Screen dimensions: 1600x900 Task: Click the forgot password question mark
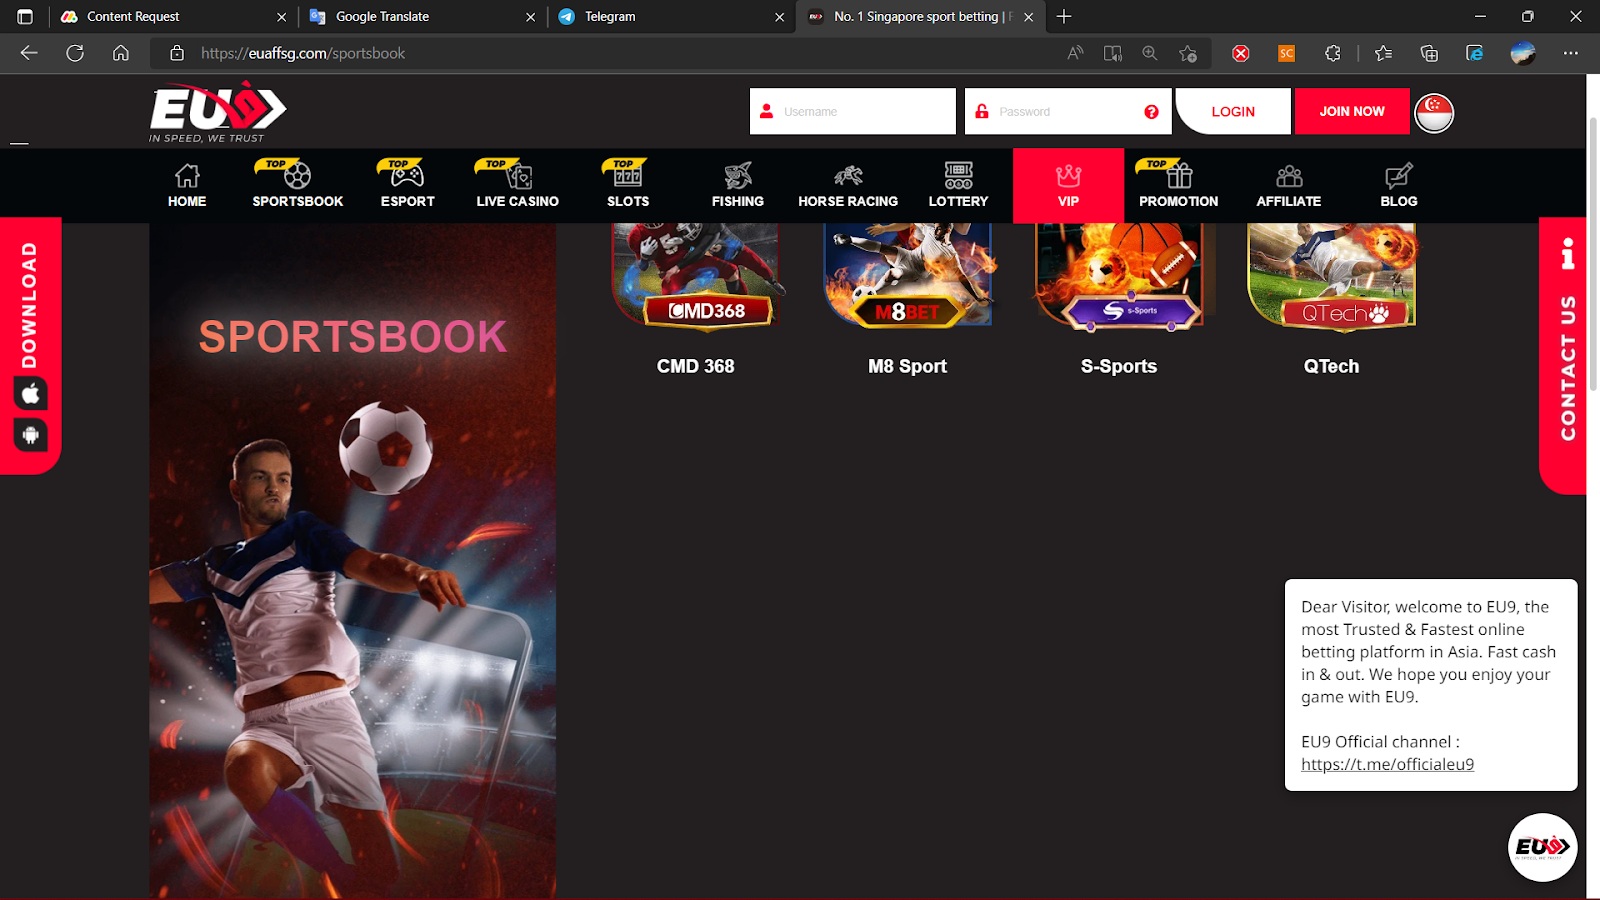1151,112
